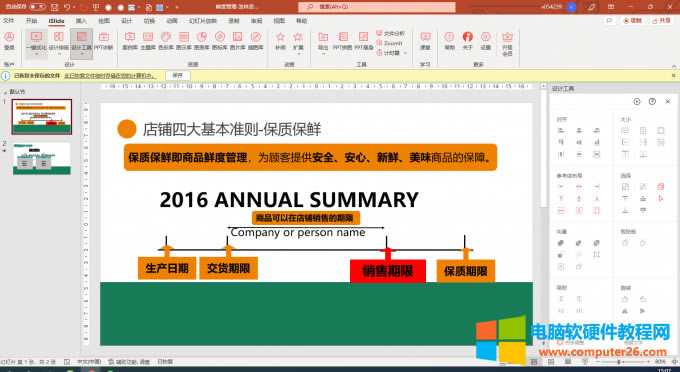Switch to the 插入 ribbon tab
The image size is (680, 372).
click(x=81, y=20)
